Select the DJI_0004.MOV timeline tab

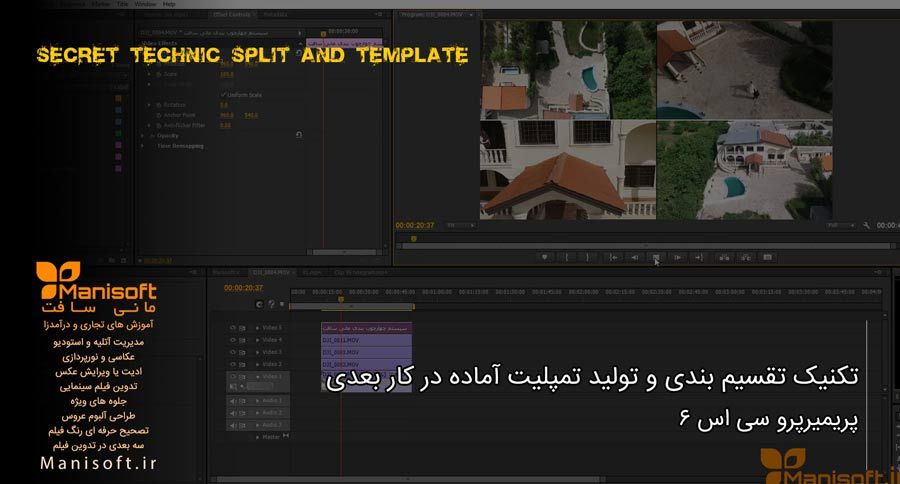(271, 272)
